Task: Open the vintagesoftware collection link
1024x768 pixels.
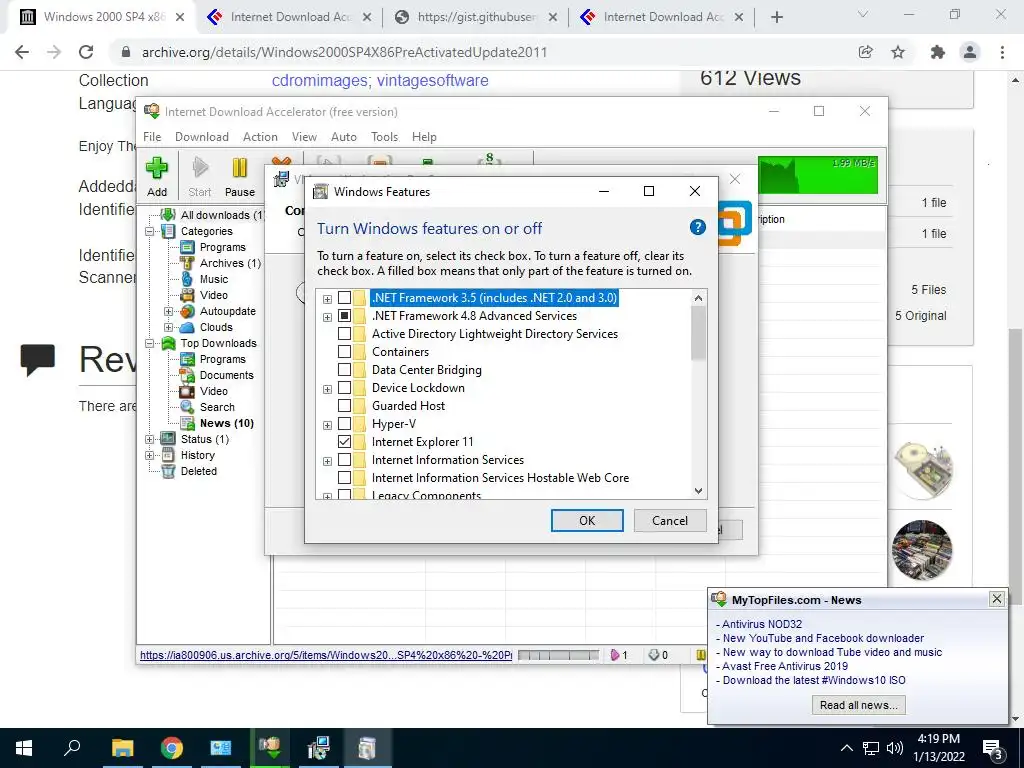Action: 432,80
